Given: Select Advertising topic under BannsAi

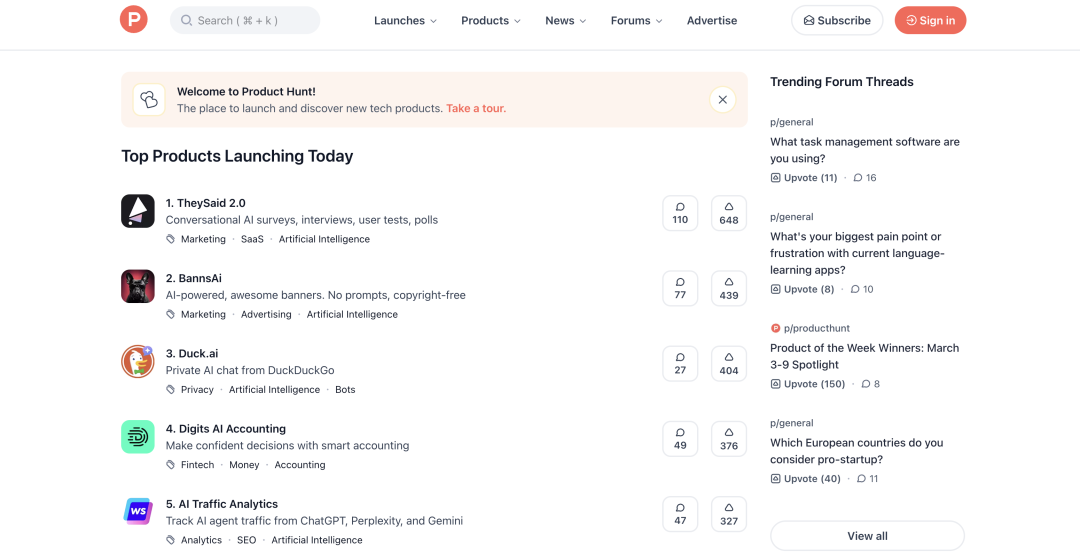Looking at the screenshot, I should tap(266, 314).
